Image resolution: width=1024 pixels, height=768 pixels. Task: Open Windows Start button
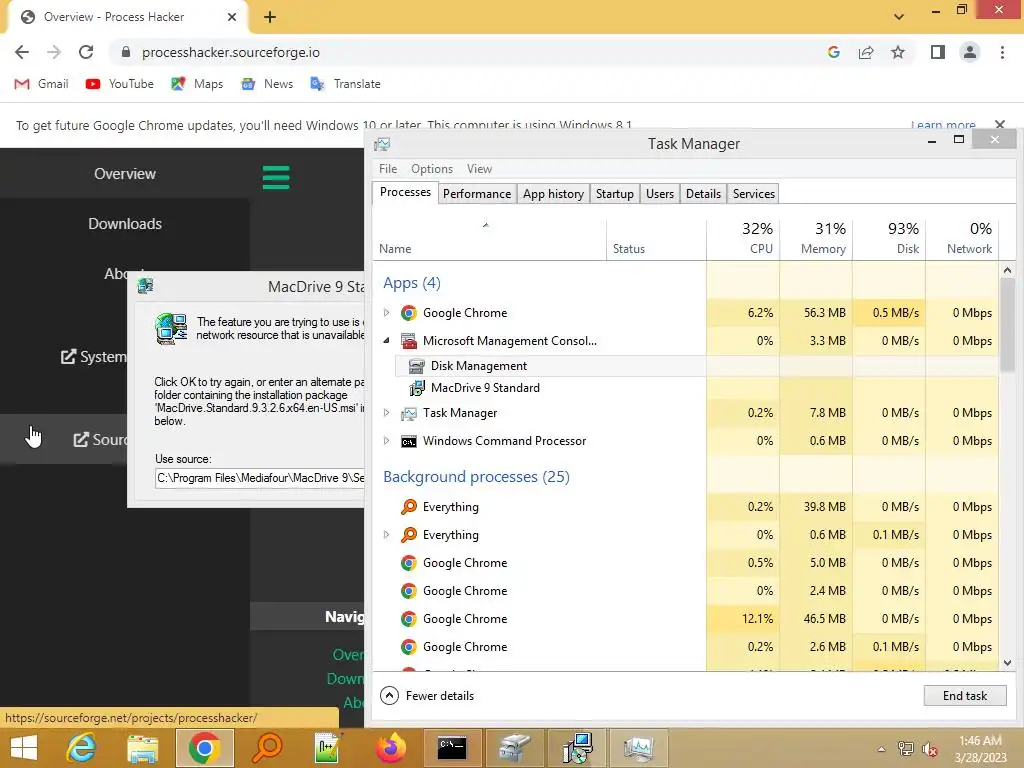pyautogui.click(x=24, y=748)
